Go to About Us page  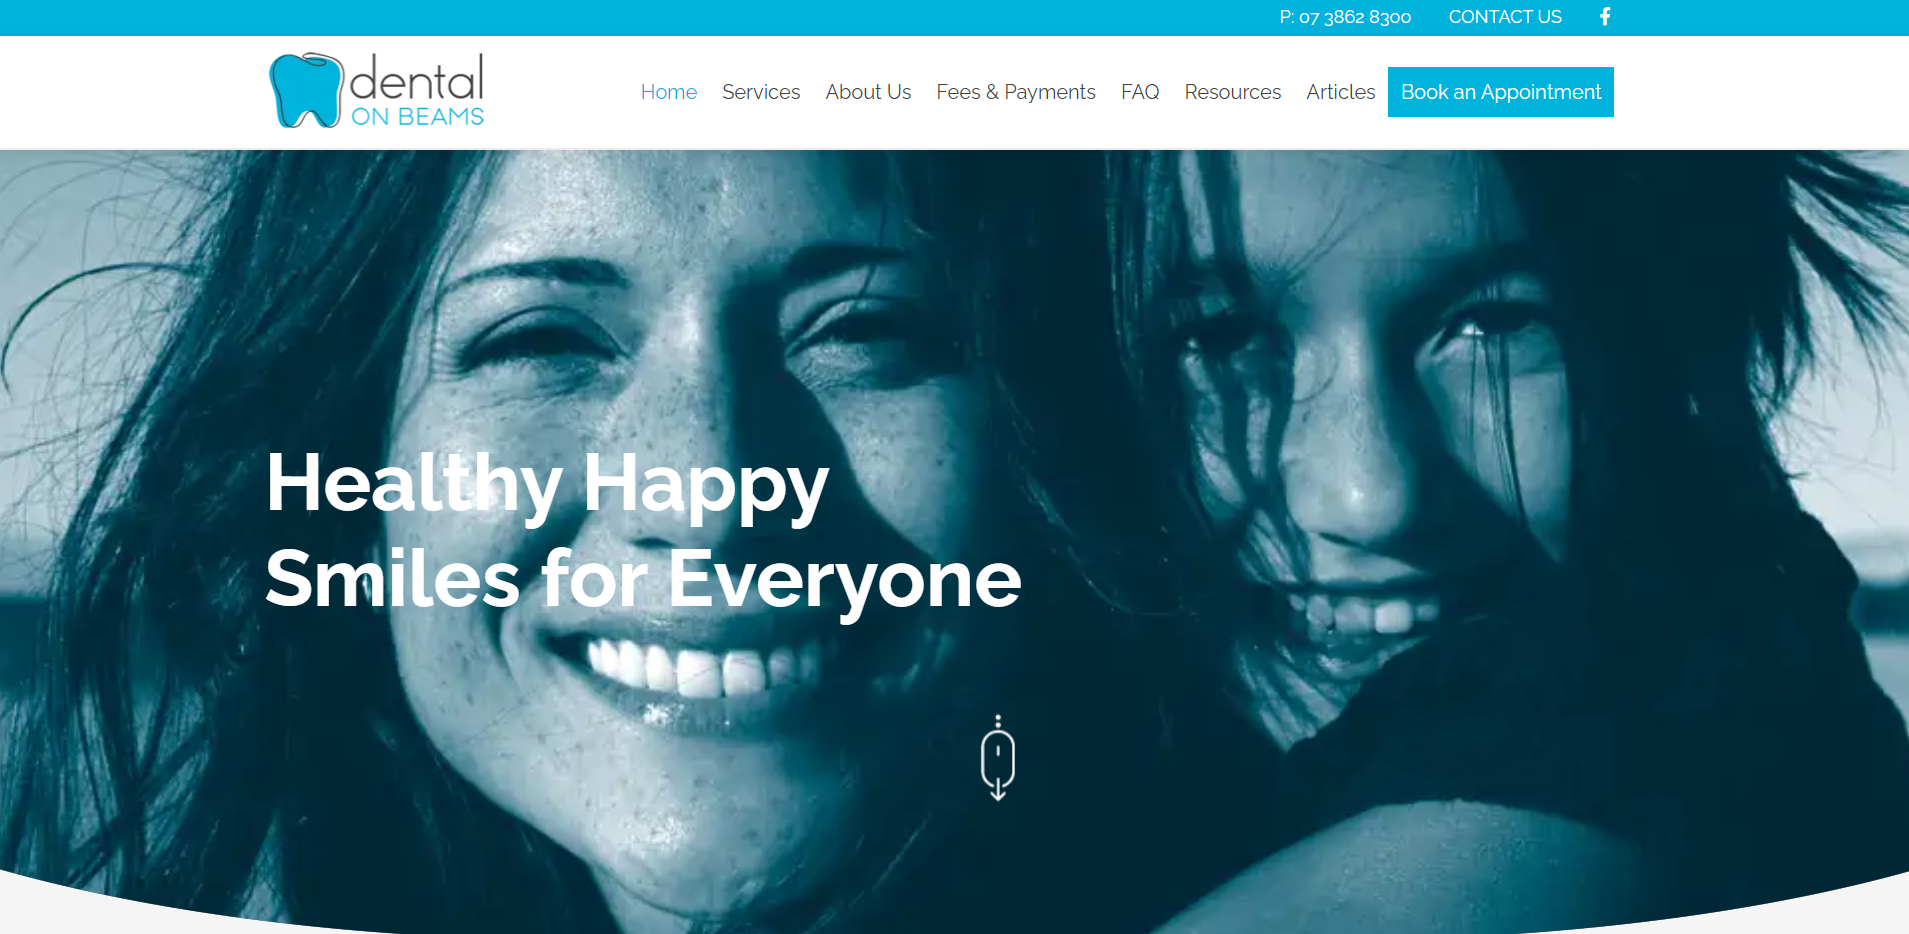868,92
